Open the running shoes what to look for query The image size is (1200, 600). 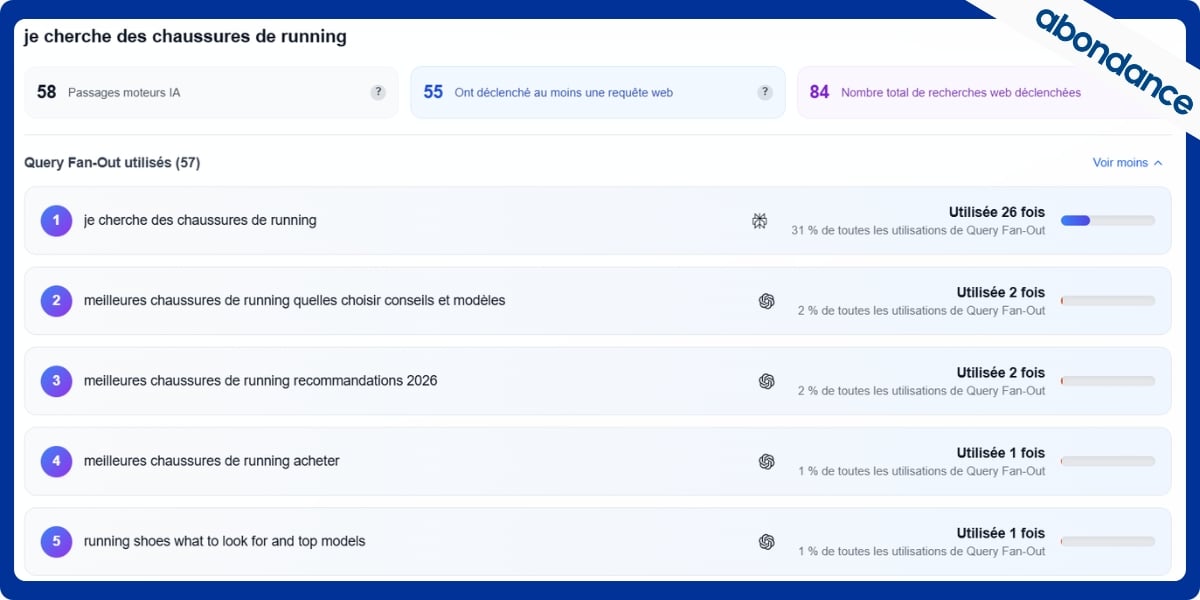225,541
